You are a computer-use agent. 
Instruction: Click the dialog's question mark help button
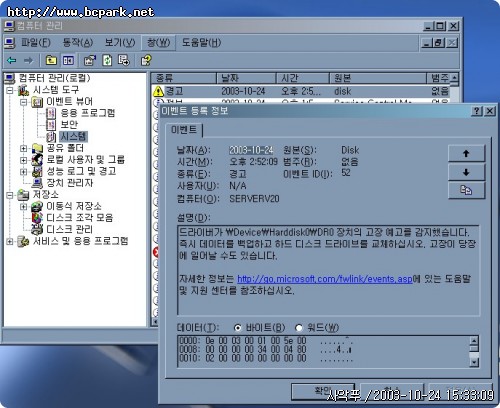tap(477, 111)
